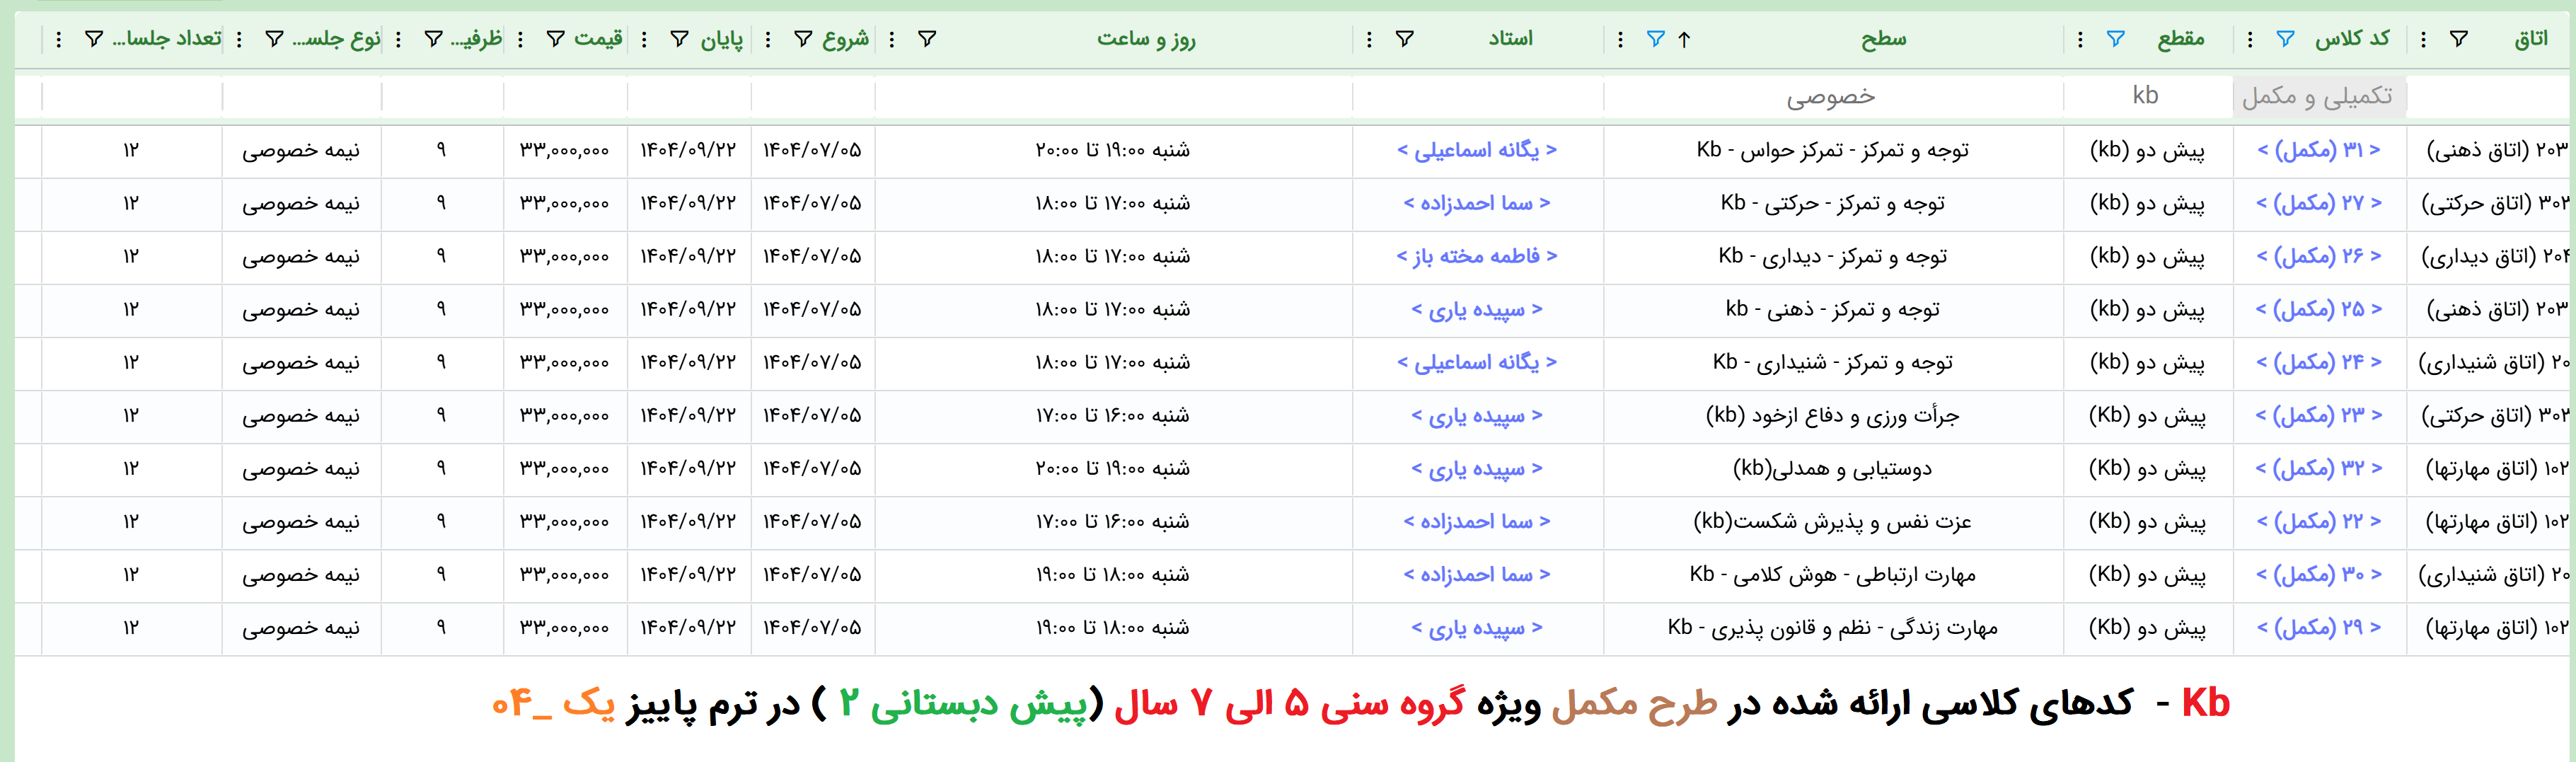Open the column options menu for سطح
Image resolution: width=2576 pixels, height=762 pixels.
pos(1620,39)
